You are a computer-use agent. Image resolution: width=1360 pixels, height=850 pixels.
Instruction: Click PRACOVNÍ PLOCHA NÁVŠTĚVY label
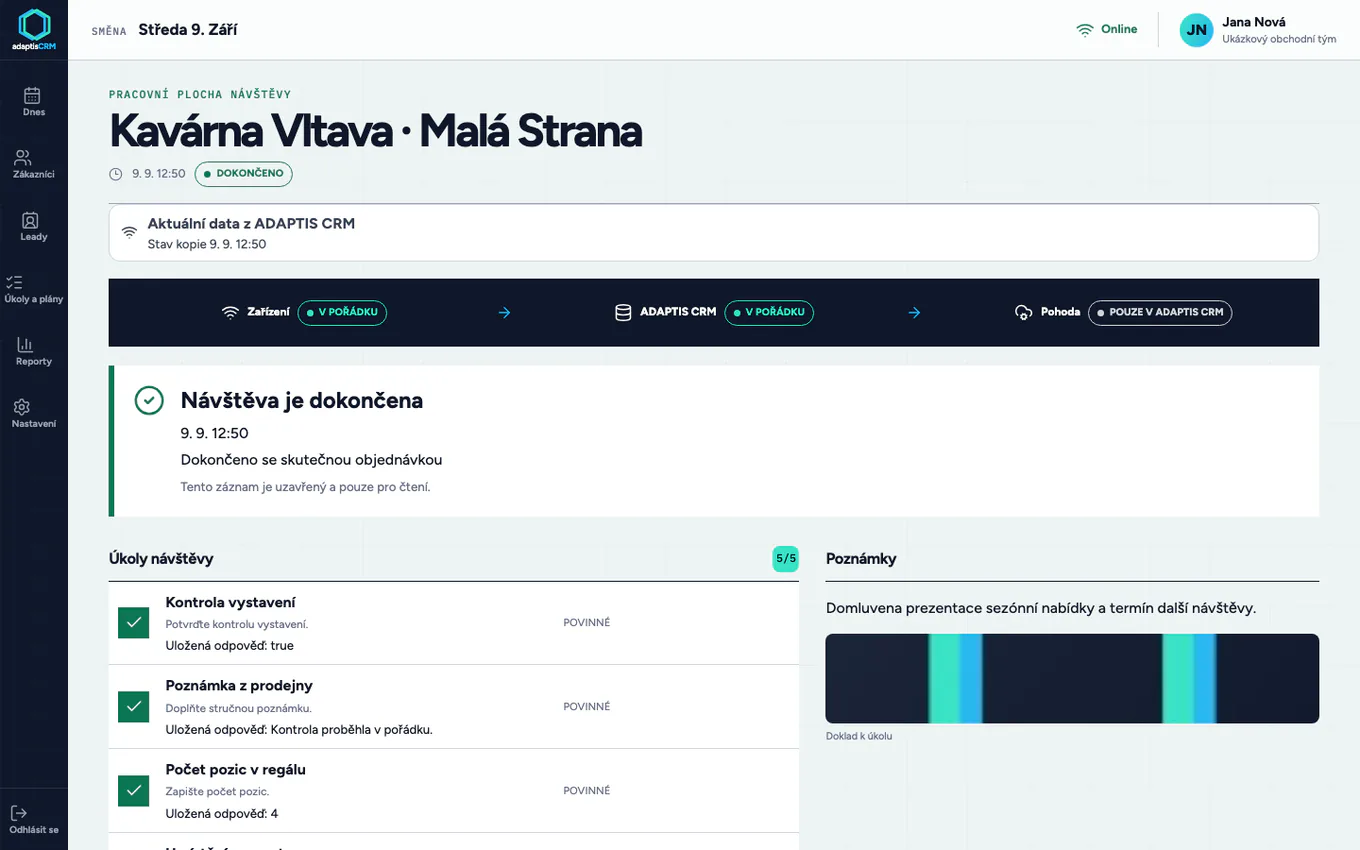pos(200,94)
